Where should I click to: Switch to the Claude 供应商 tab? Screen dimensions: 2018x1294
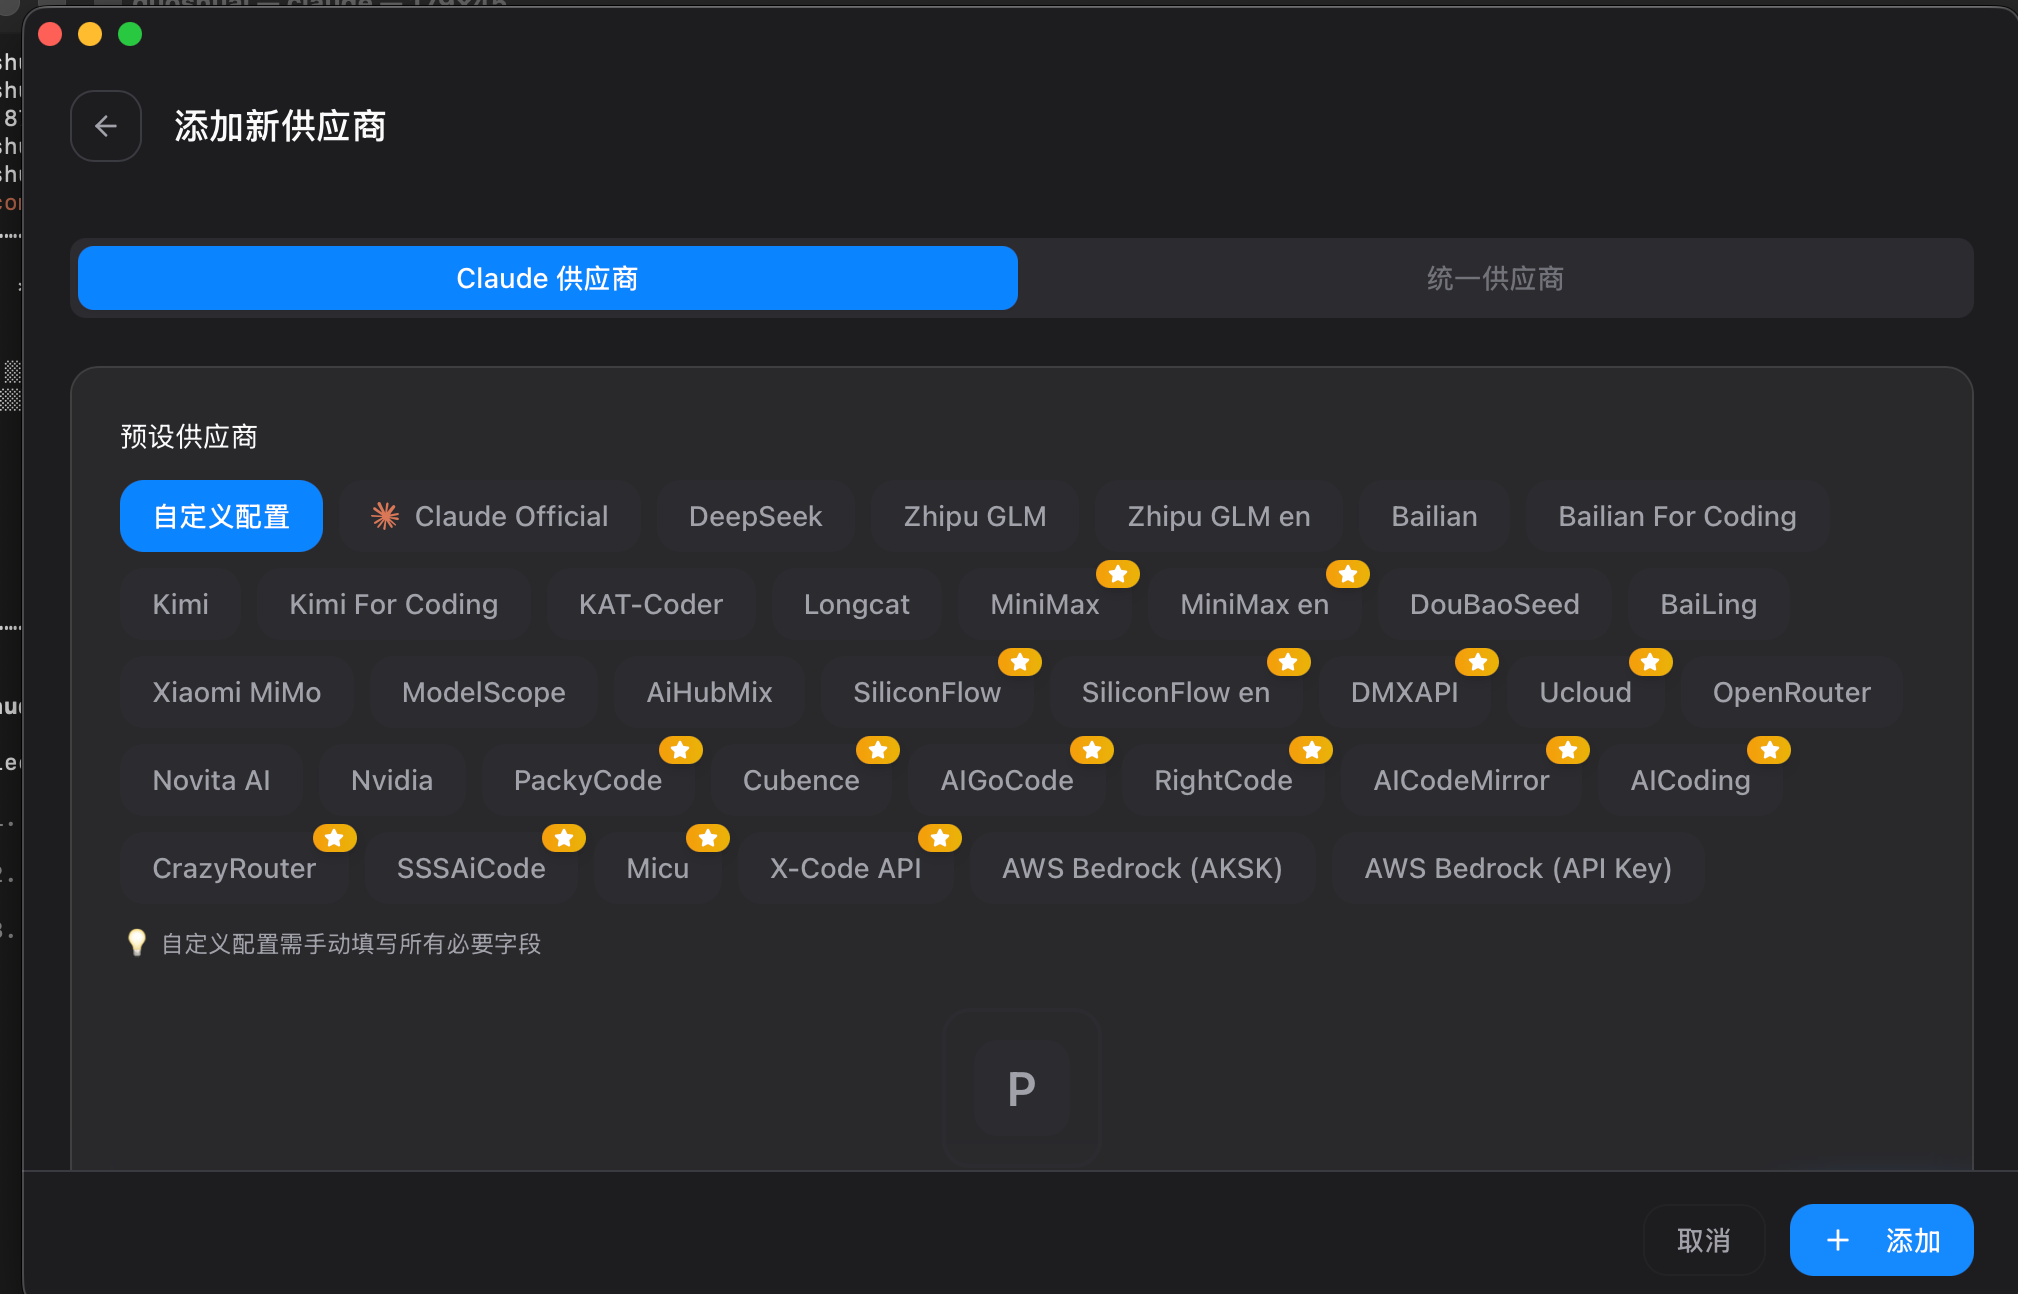click(547, 278)
